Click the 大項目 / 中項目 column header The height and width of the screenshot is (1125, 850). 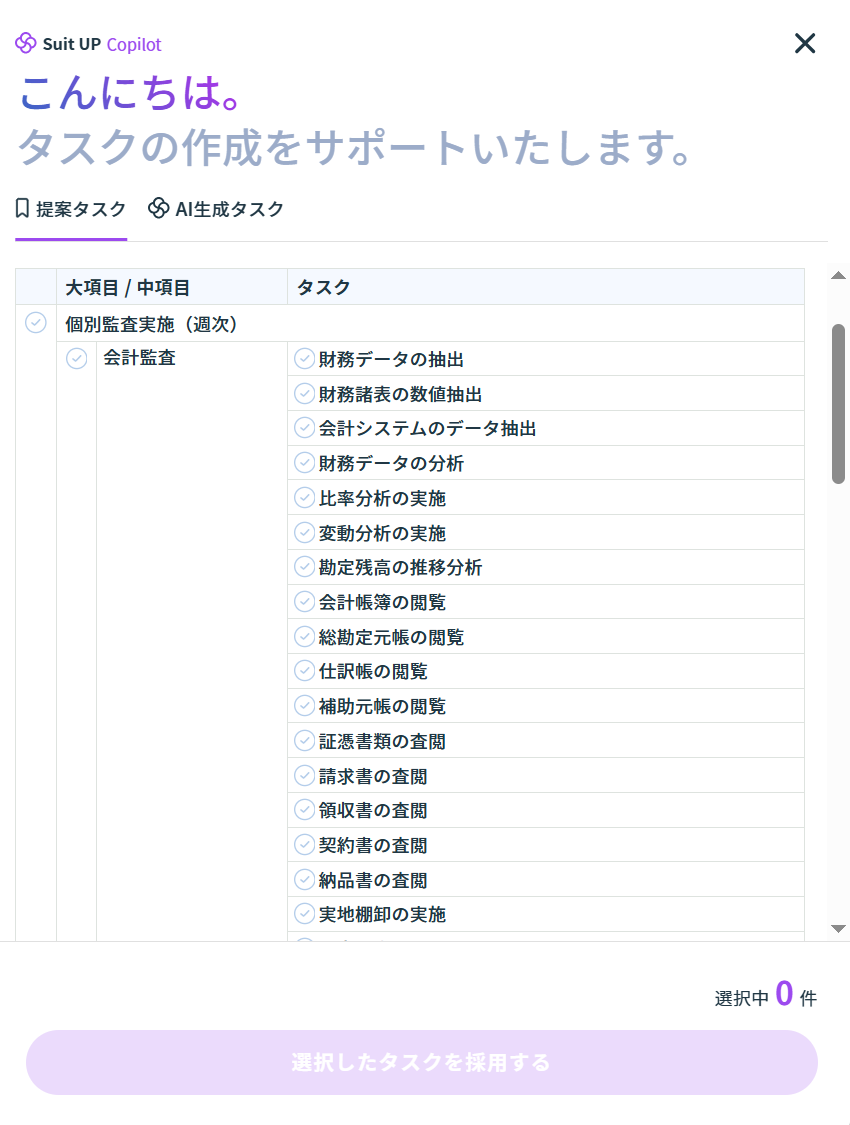128,287
